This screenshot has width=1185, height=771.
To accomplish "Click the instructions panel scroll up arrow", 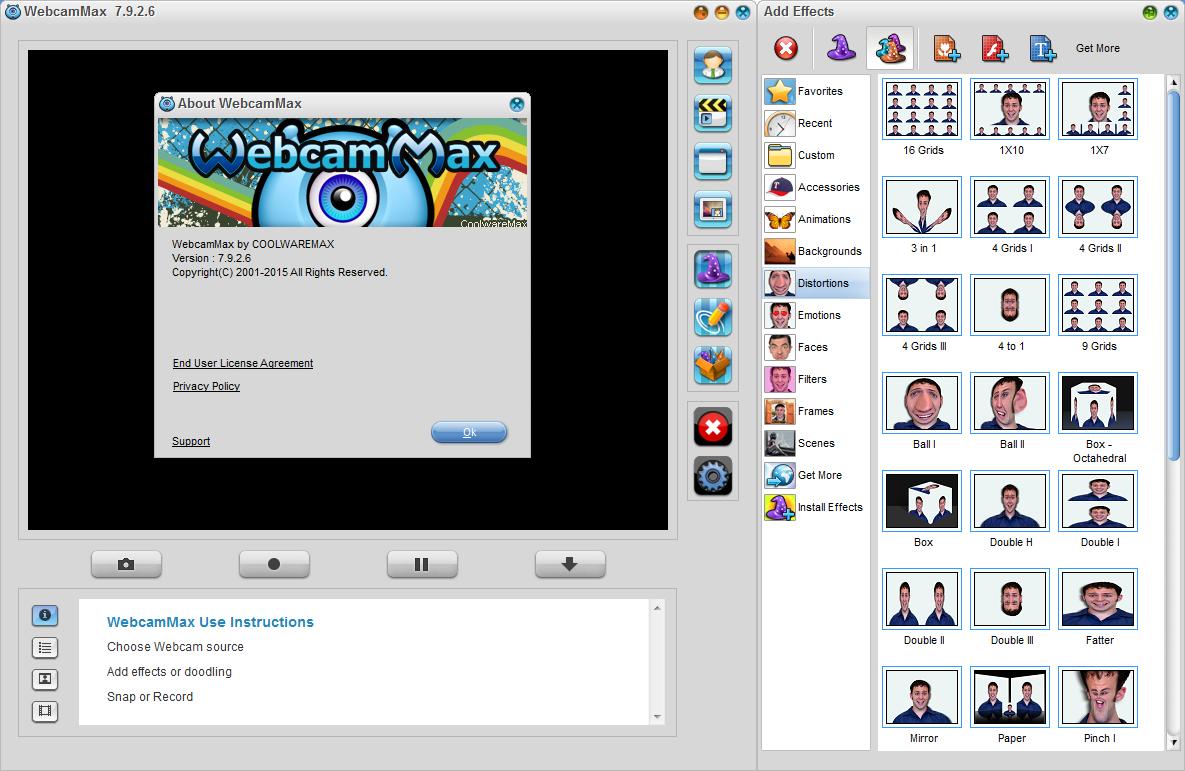I will [657, 608].
